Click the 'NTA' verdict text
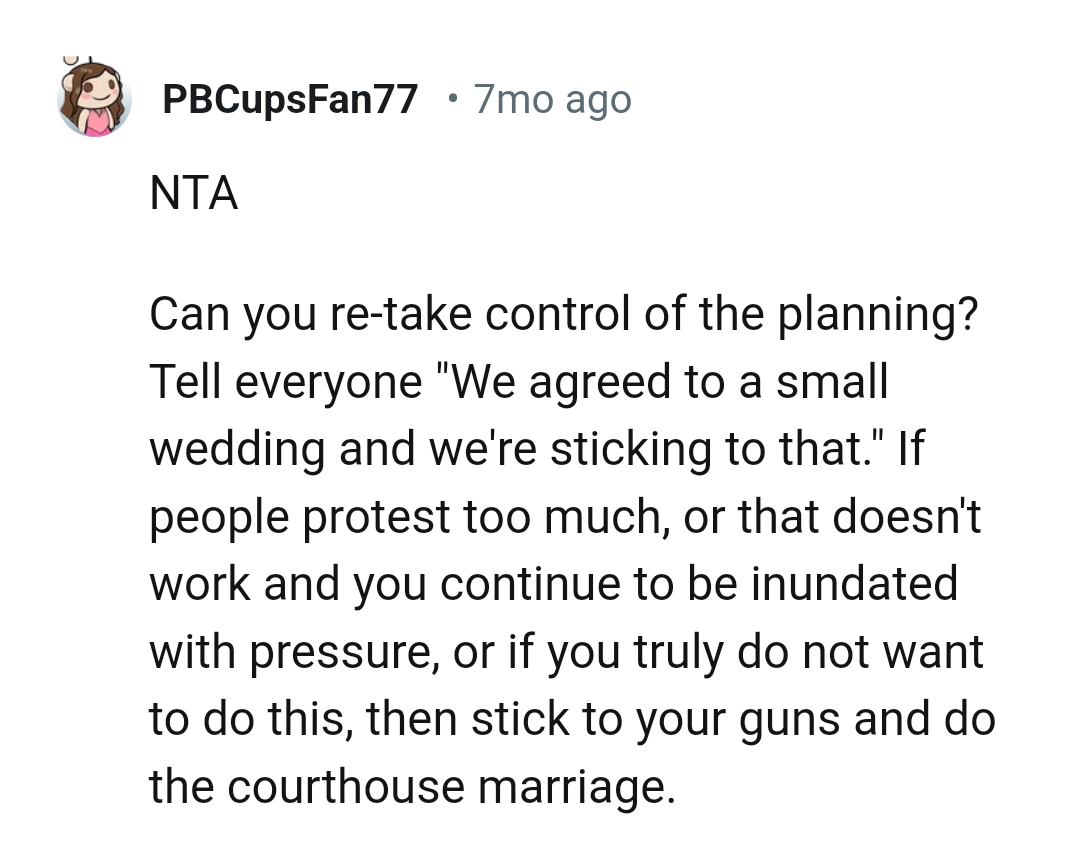The image size is (1080, 858). pos(194,193)
